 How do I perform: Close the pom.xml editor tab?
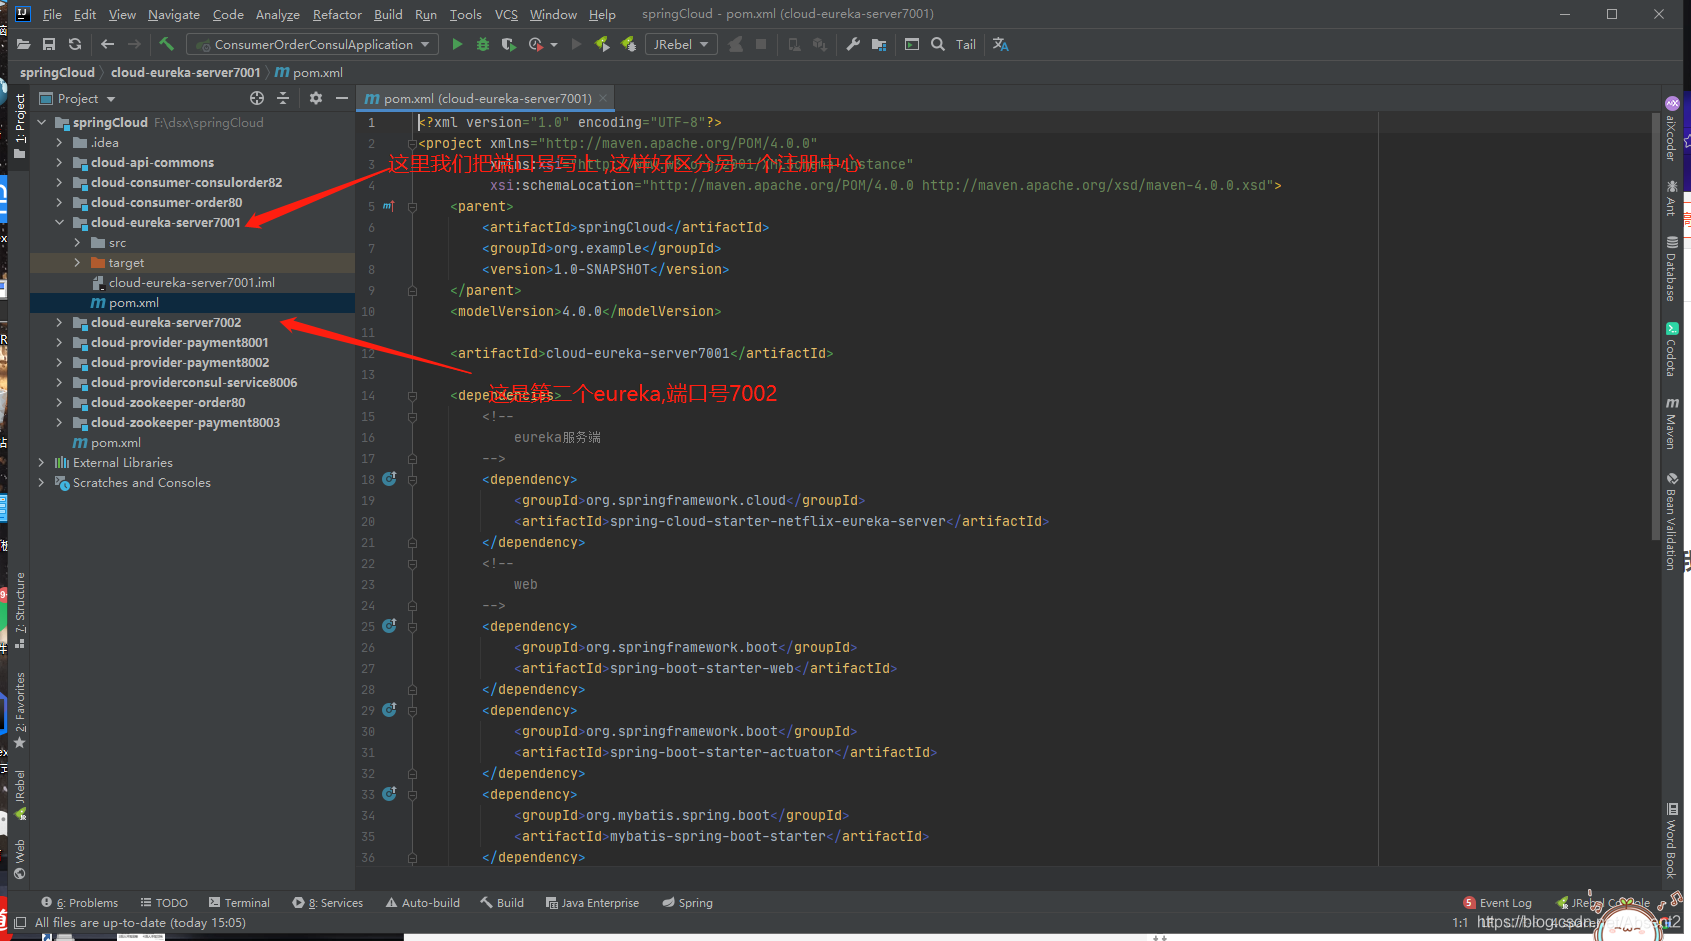click(603, 98)
